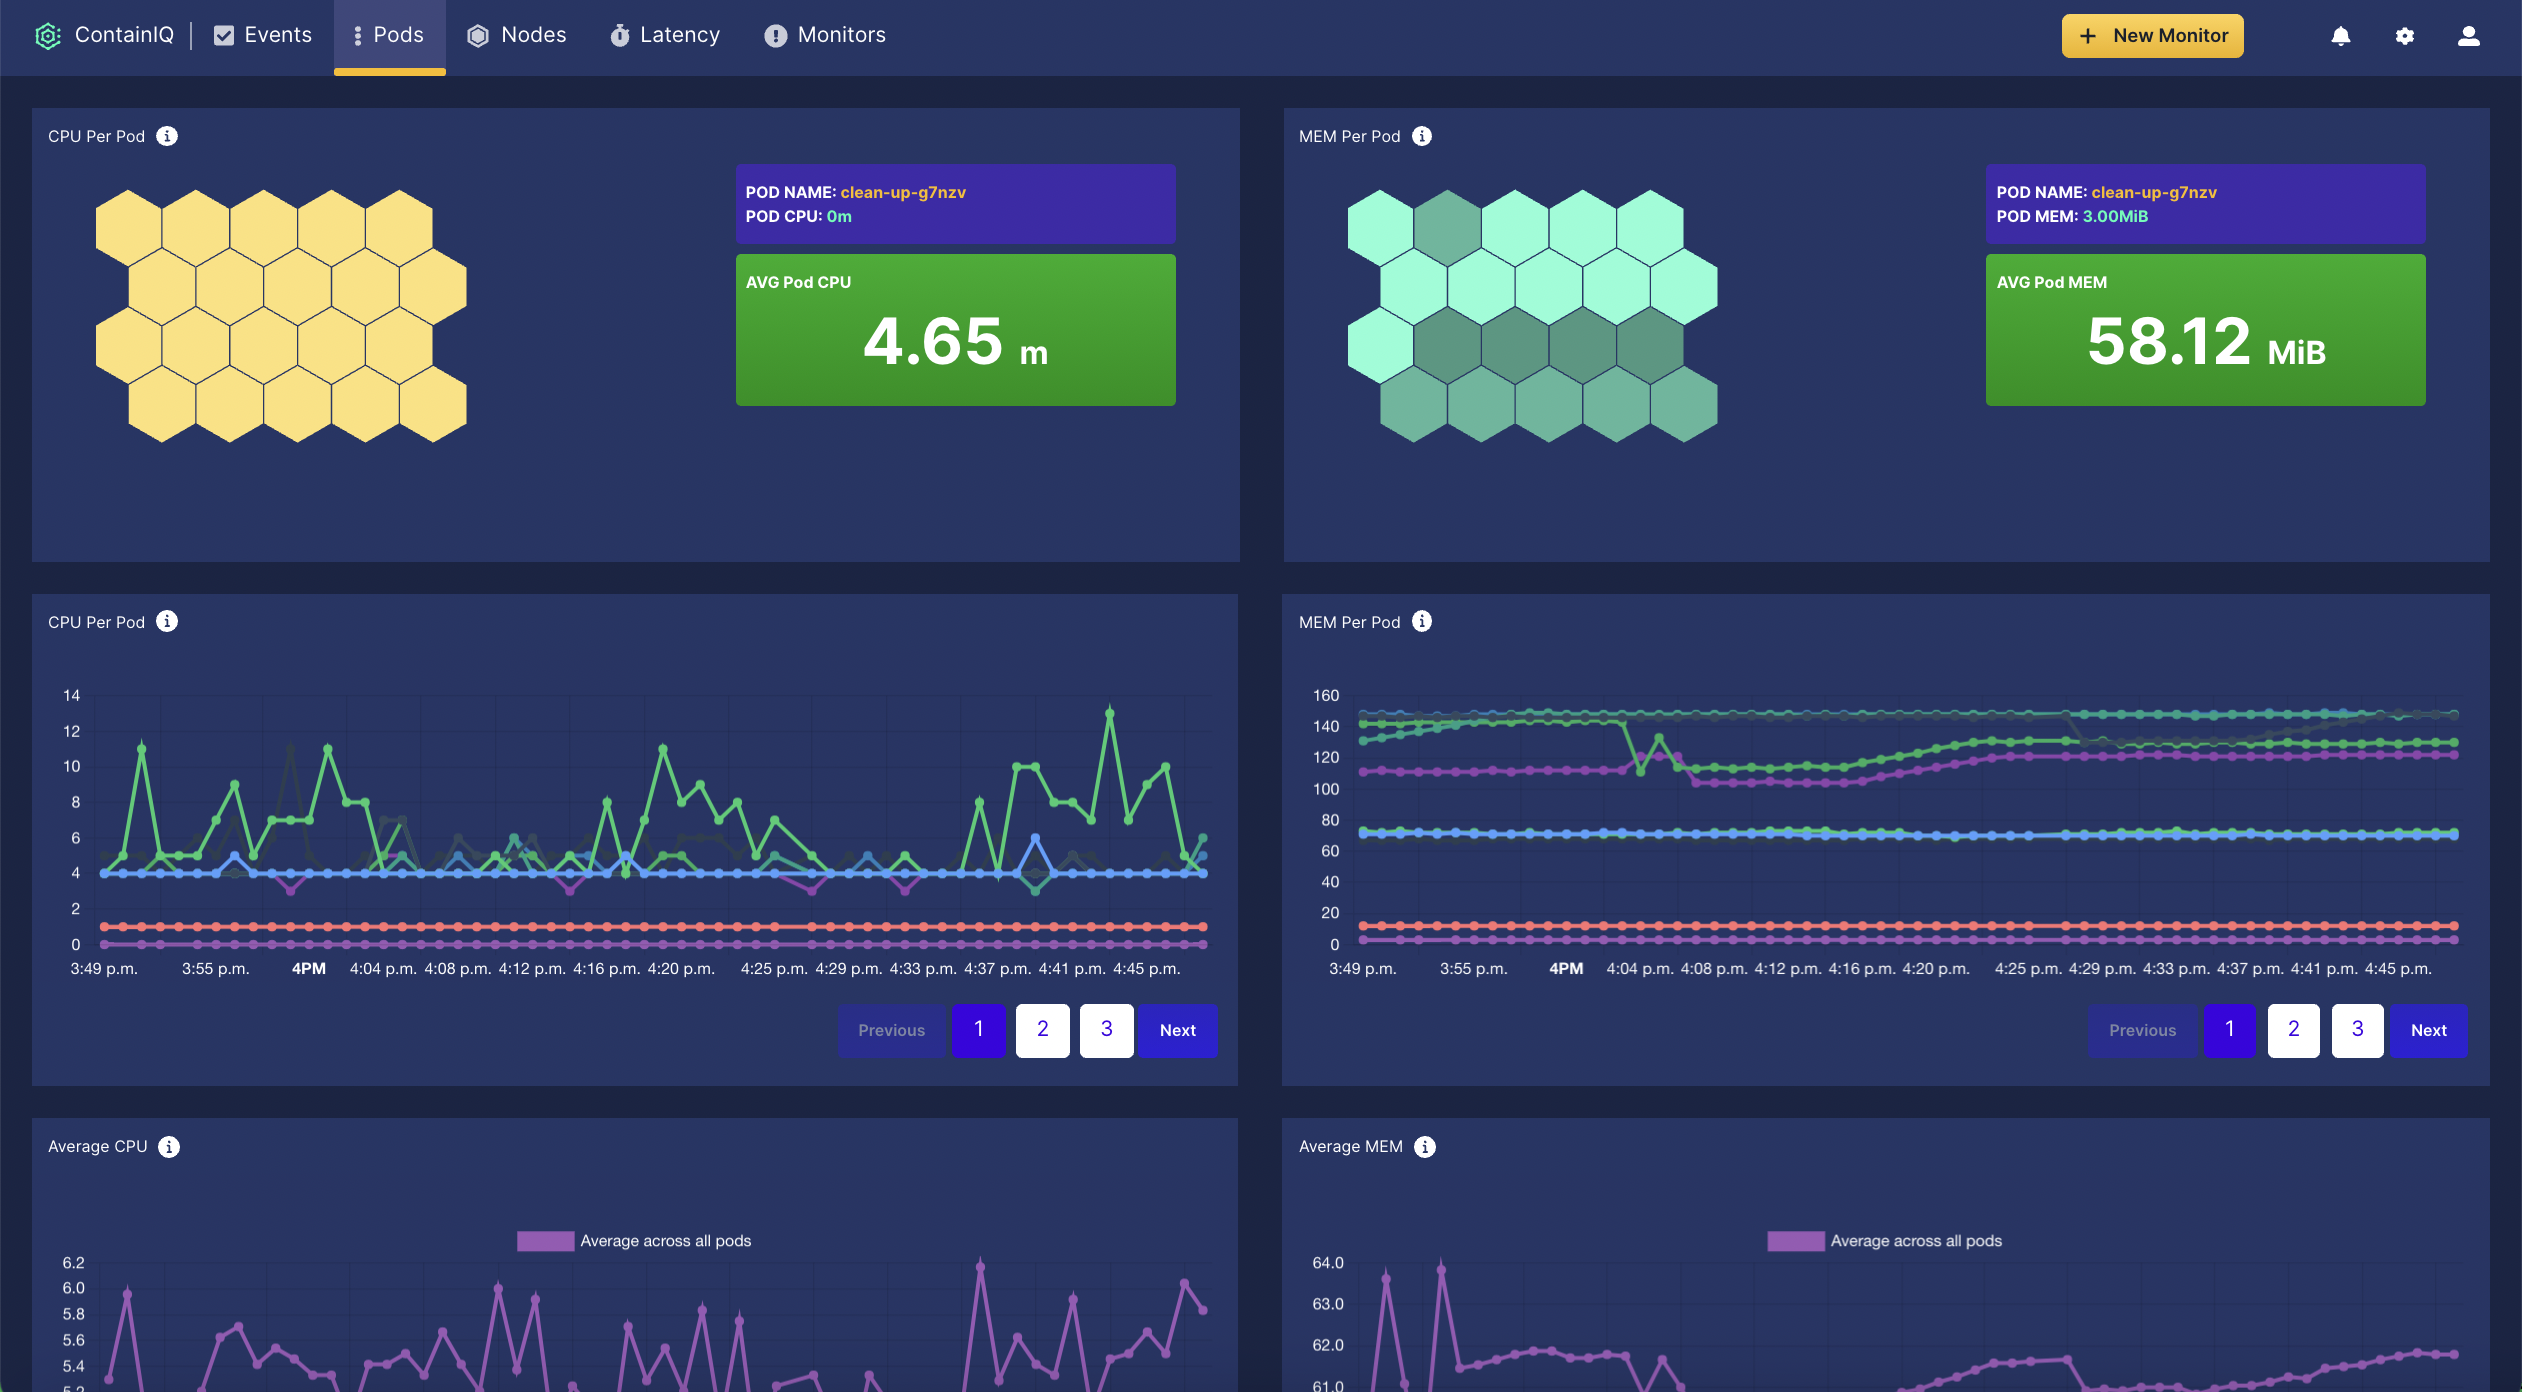Viewport: 2522px width, 1392px height.
Task: Click the Nodes hexagon icon
Action: [x=477, y=34]
